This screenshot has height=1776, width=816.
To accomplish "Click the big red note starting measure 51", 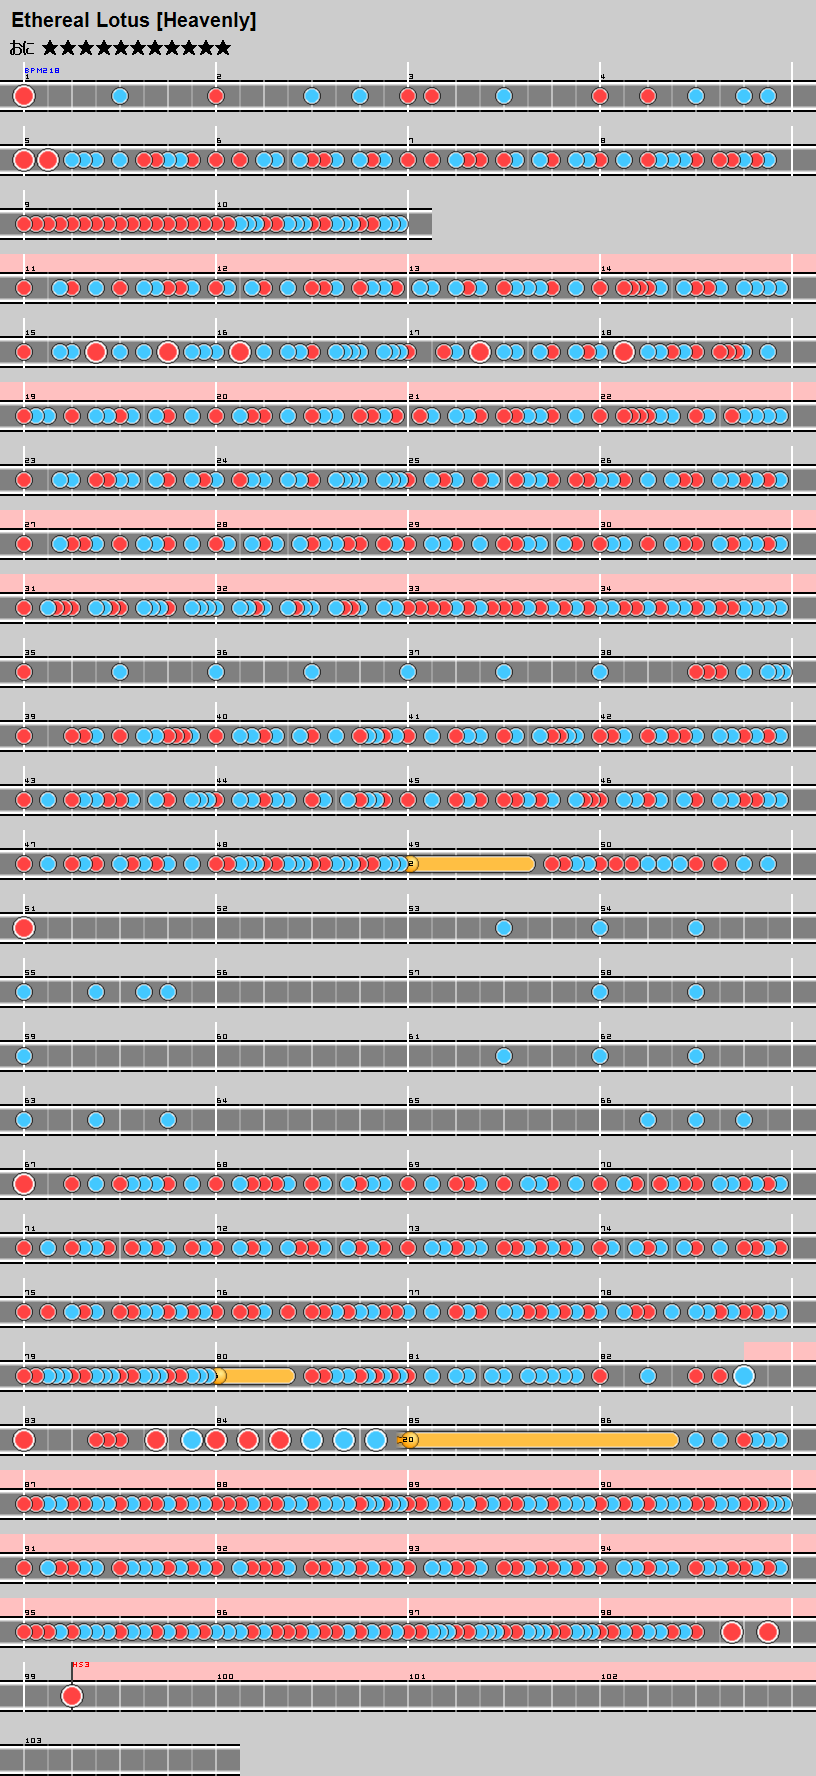I will 24,928.
